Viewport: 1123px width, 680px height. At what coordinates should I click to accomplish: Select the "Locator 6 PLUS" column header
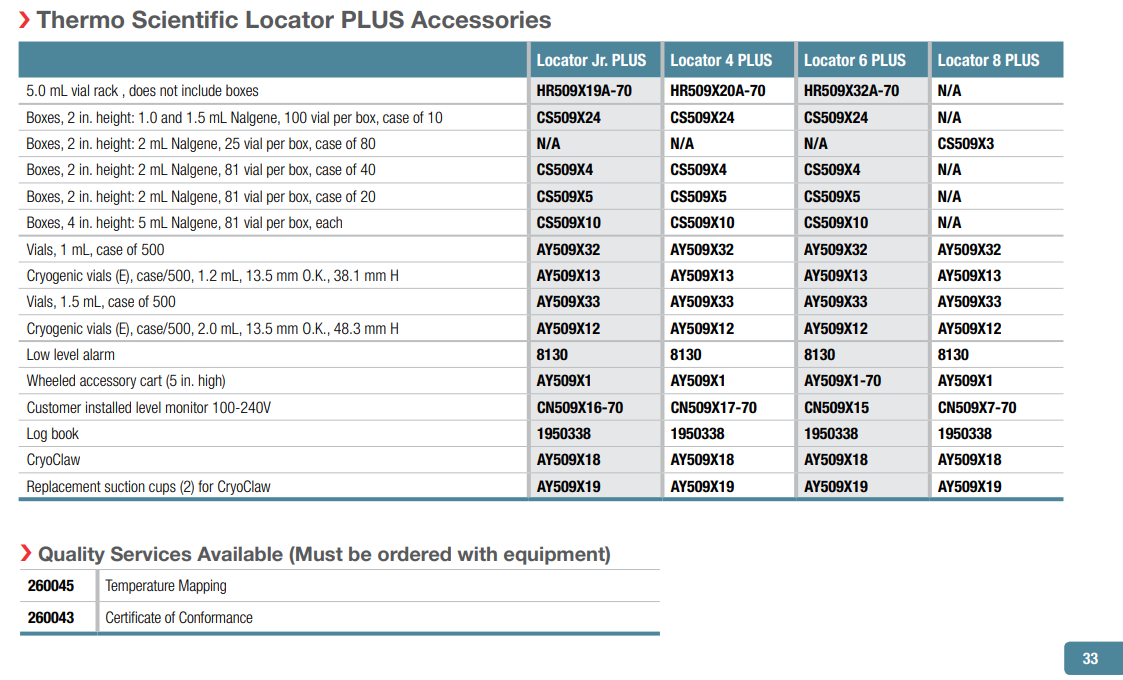point(854,60)
